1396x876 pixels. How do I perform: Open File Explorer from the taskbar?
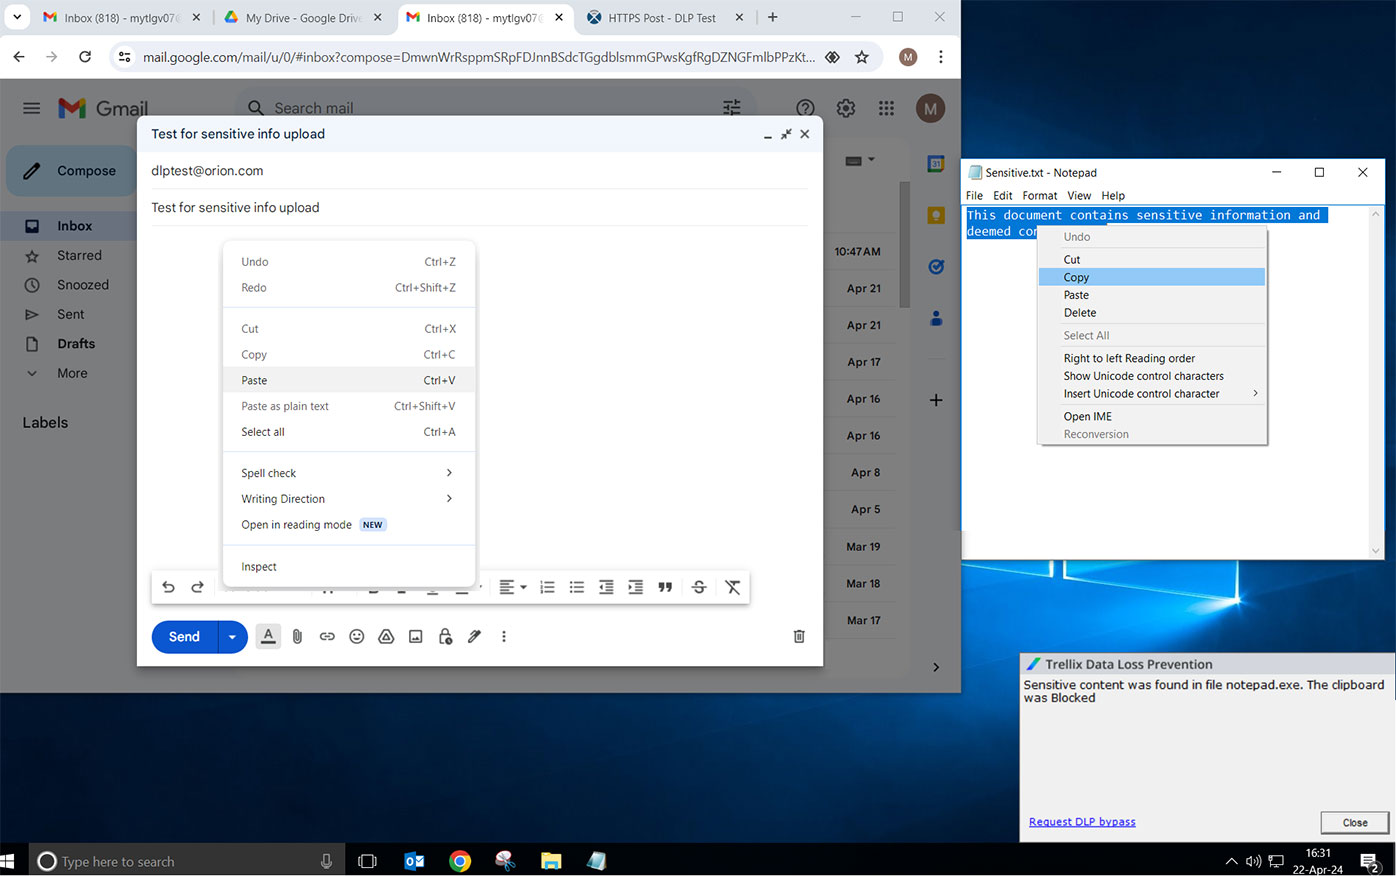tap(551, 861)
